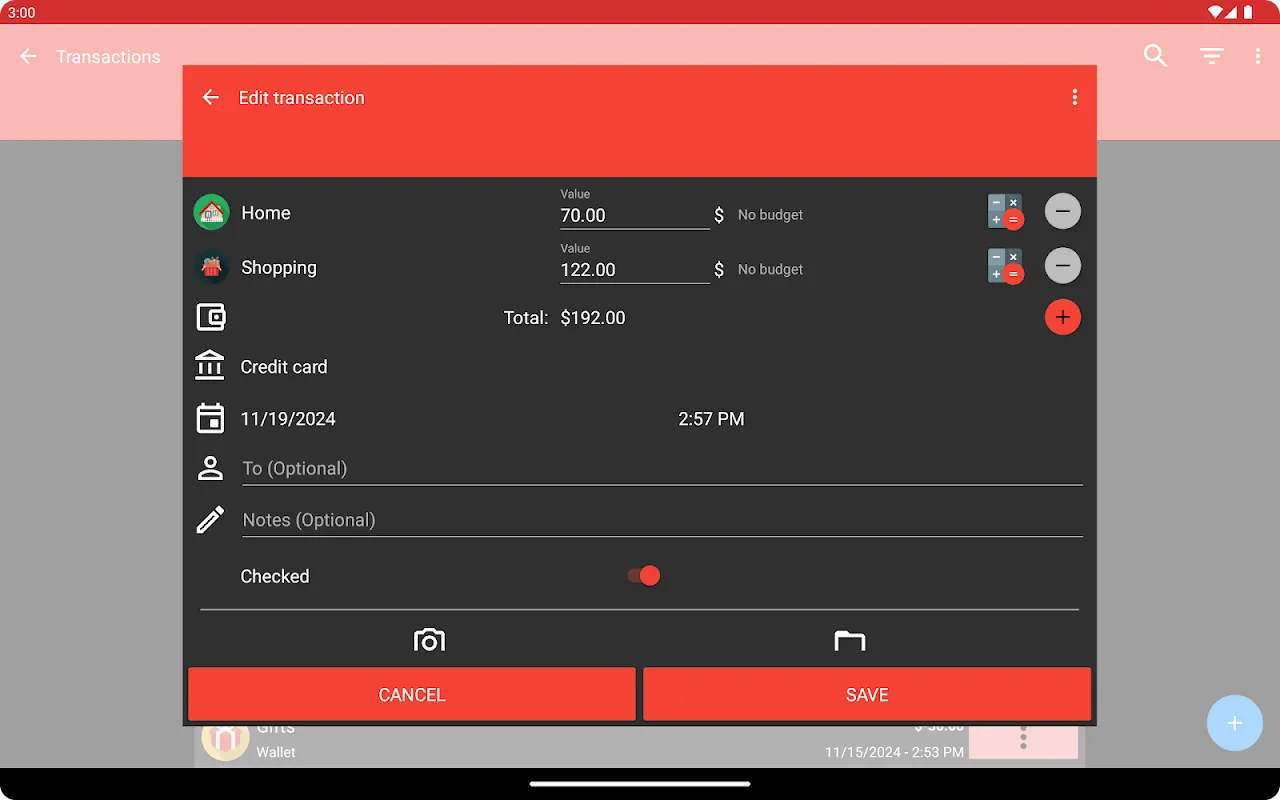Screen dimensions: 1280x800
Task: Tap the folder icon to attach file
Action: [849, 641]
